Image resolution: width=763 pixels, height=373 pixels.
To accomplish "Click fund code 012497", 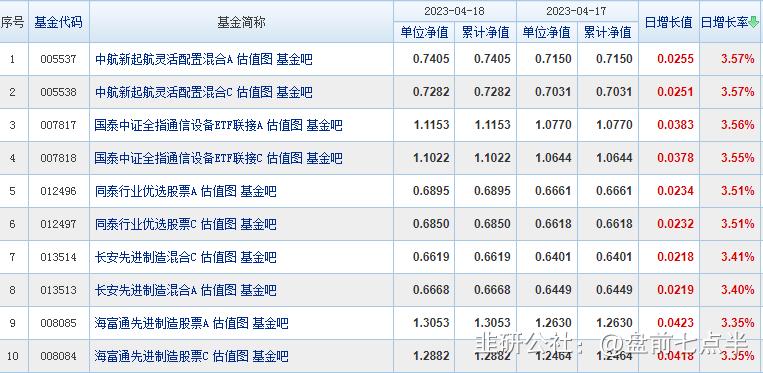I will [x=58, y=224].
